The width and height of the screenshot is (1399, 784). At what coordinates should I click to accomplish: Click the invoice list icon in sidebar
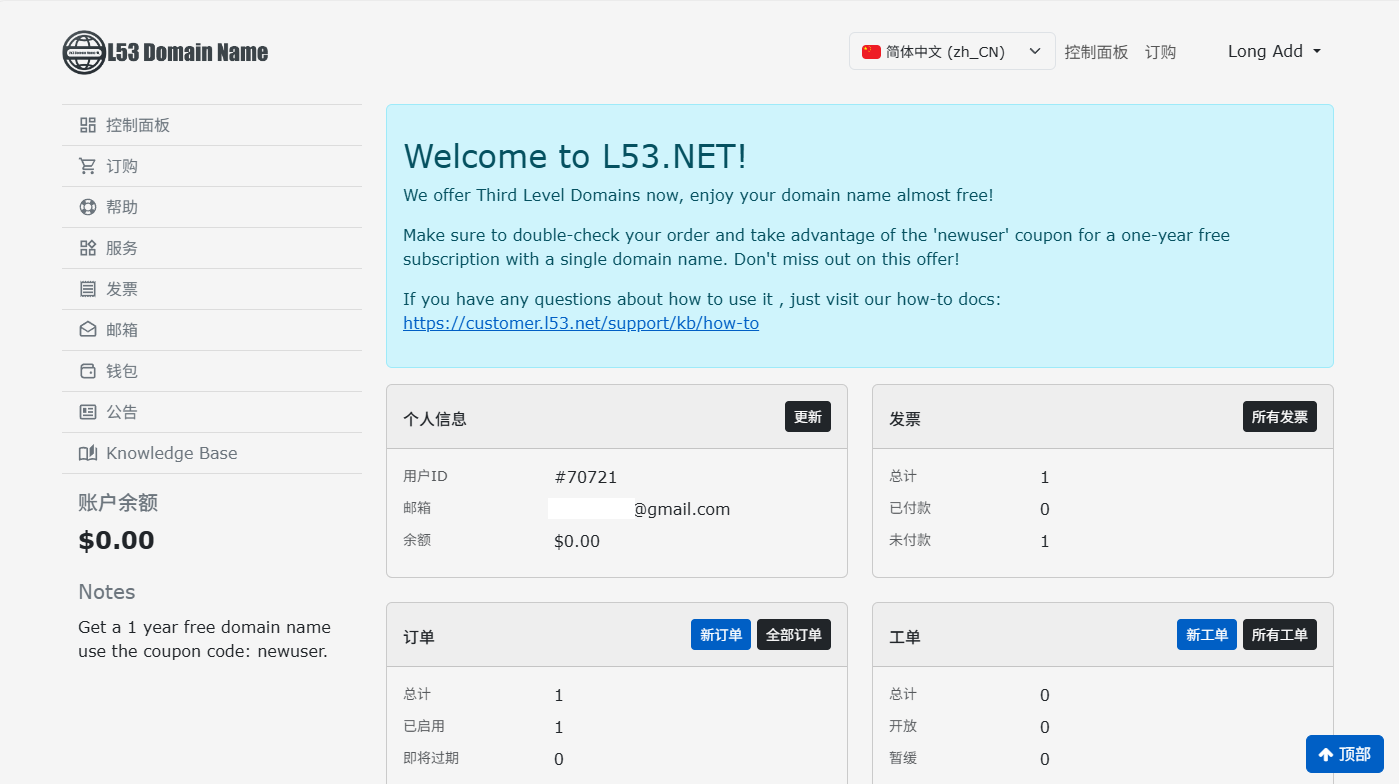point(88,289)
